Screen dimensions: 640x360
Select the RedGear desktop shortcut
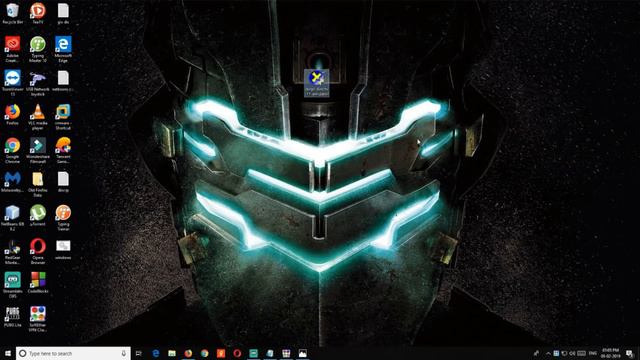point(13,252)
